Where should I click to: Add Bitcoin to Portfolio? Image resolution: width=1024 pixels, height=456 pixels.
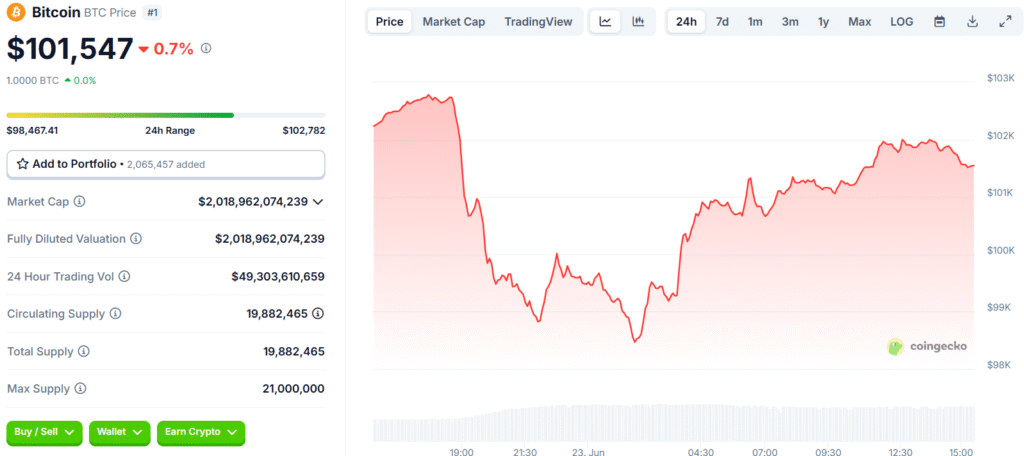click(x=166, y=164)
